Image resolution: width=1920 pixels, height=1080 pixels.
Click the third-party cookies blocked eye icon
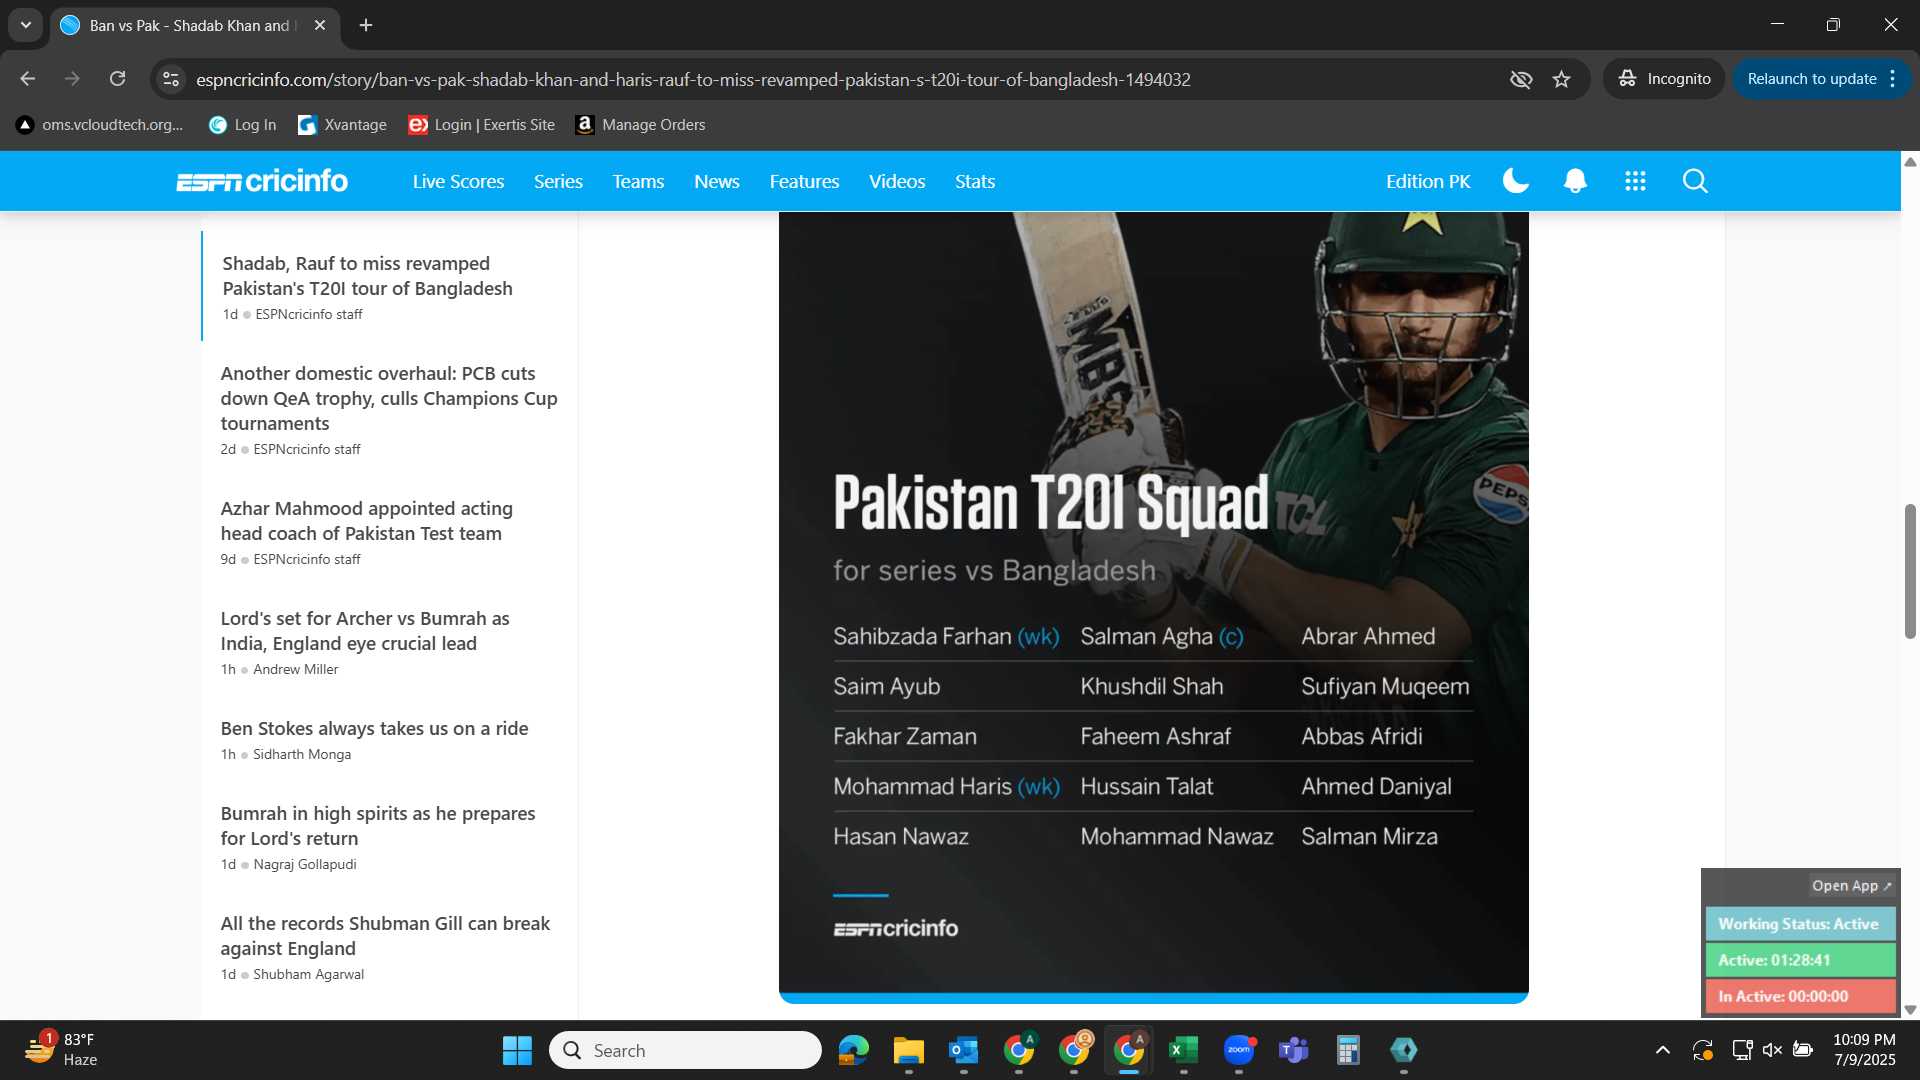tap(1521, 79)
